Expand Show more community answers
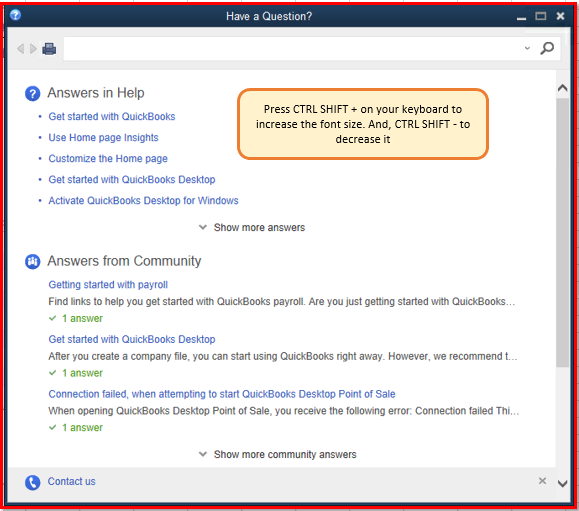This screenshot has height=511, width=579. (278, 455)
